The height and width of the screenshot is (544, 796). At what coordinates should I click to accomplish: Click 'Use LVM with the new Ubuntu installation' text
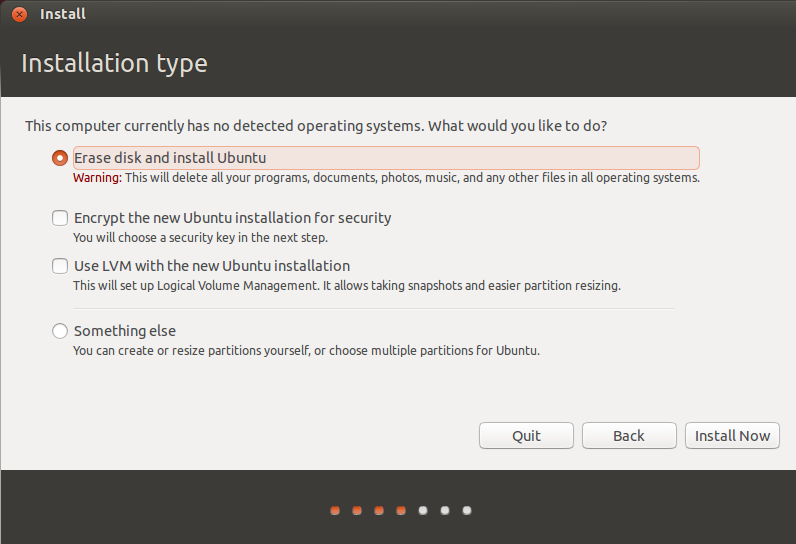pos(212,266)
